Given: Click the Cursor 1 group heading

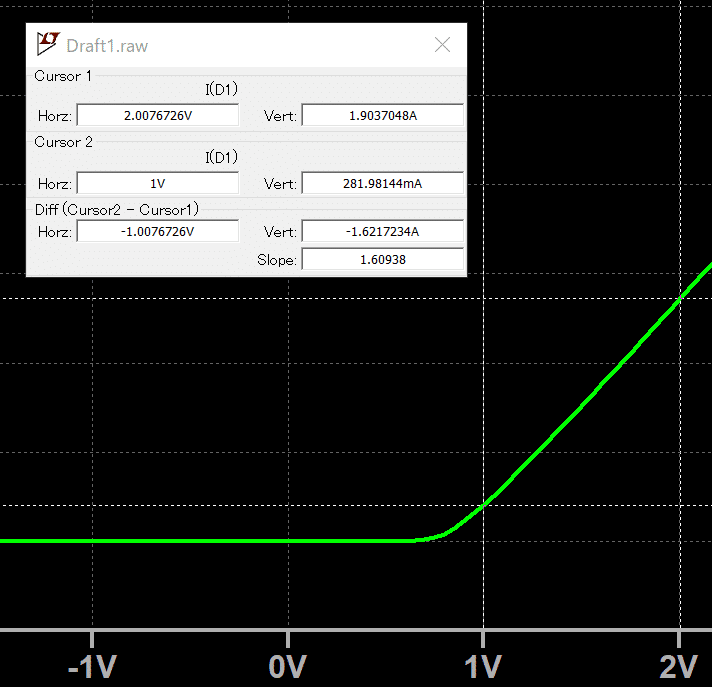Looking at the screenshot, I should coord(63,76).
